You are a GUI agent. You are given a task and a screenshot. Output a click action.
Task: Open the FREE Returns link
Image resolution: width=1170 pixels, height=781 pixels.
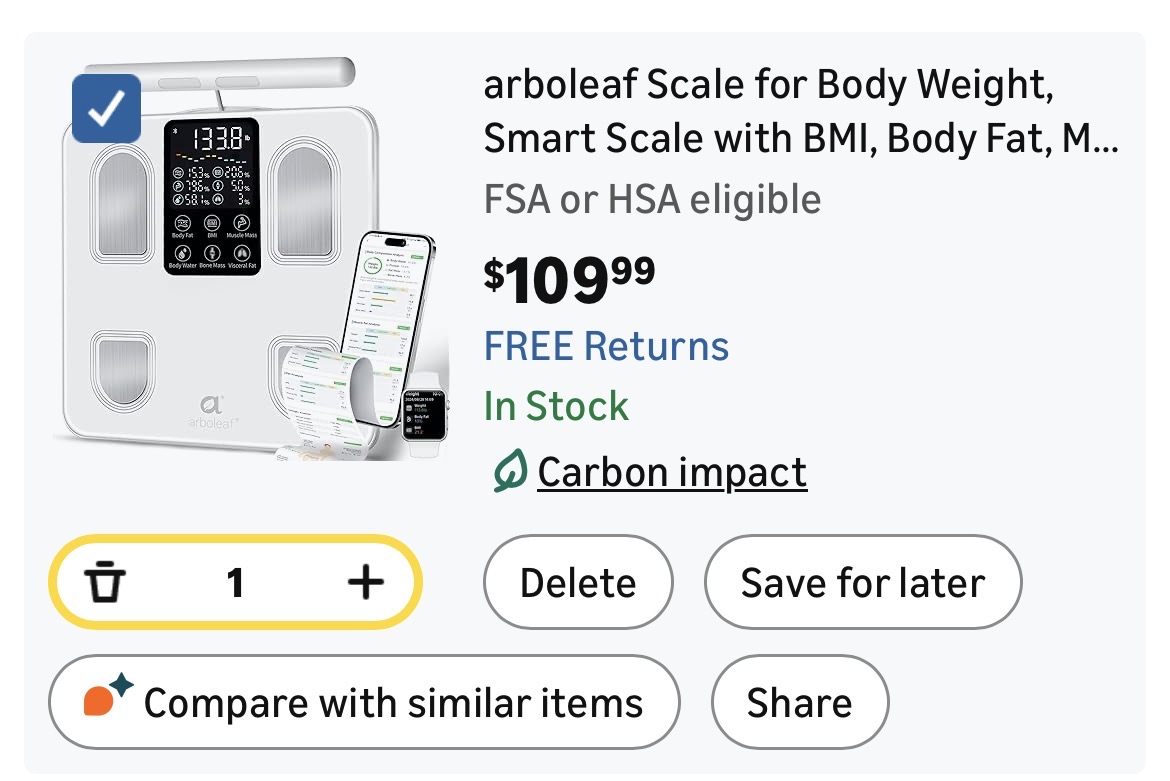(606, 346)
